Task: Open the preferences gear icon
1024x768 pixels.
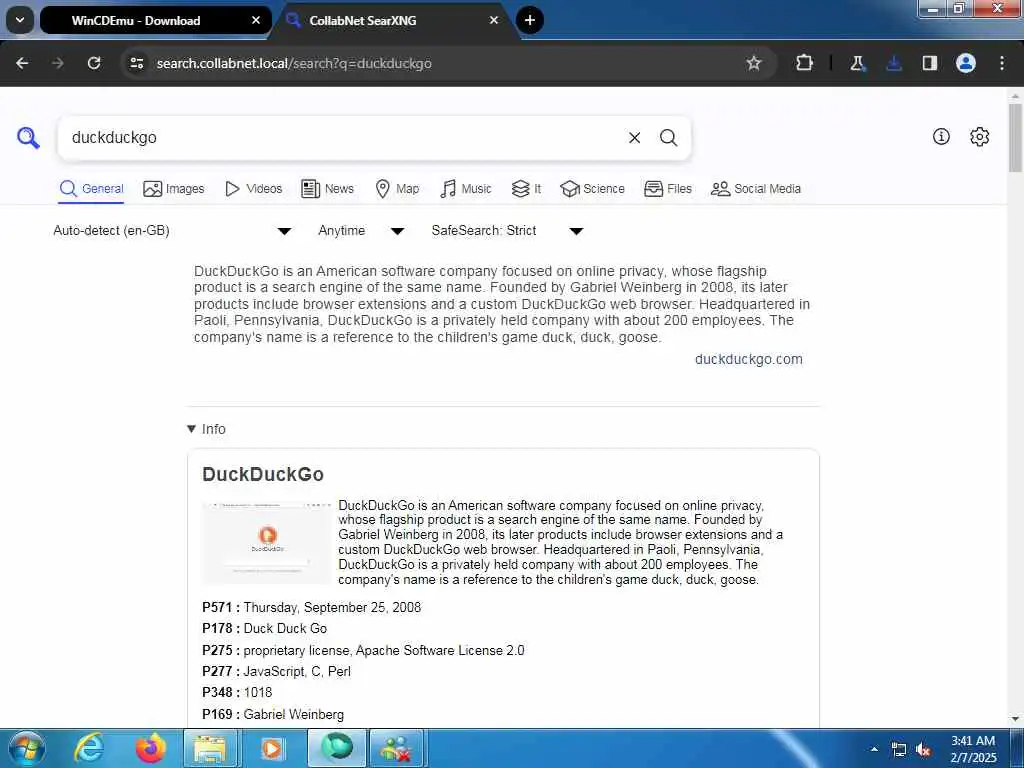Action: coord(980,136)
